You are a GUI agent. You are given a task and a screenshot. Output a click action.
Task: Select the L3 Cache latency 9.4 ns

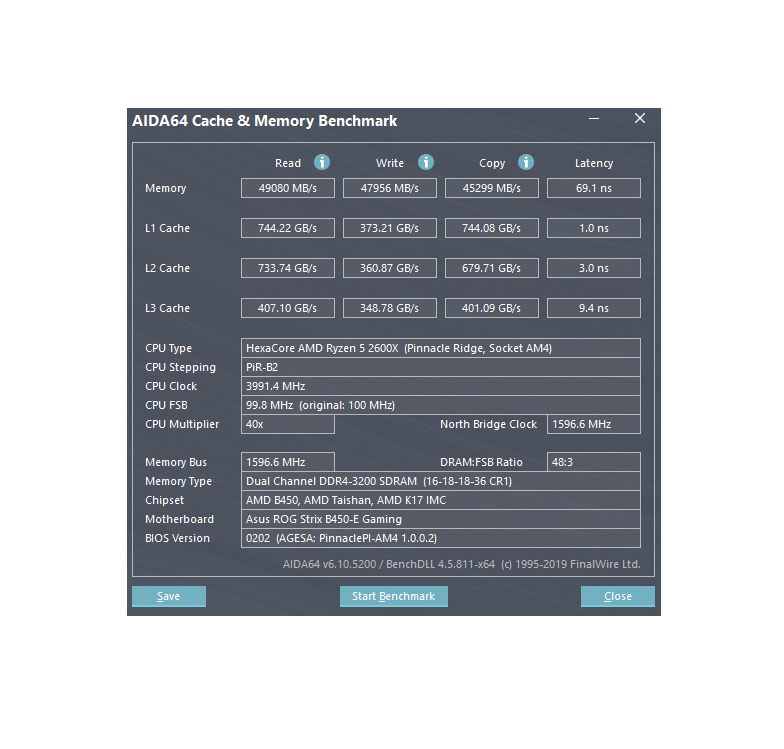tap(594, 308)
